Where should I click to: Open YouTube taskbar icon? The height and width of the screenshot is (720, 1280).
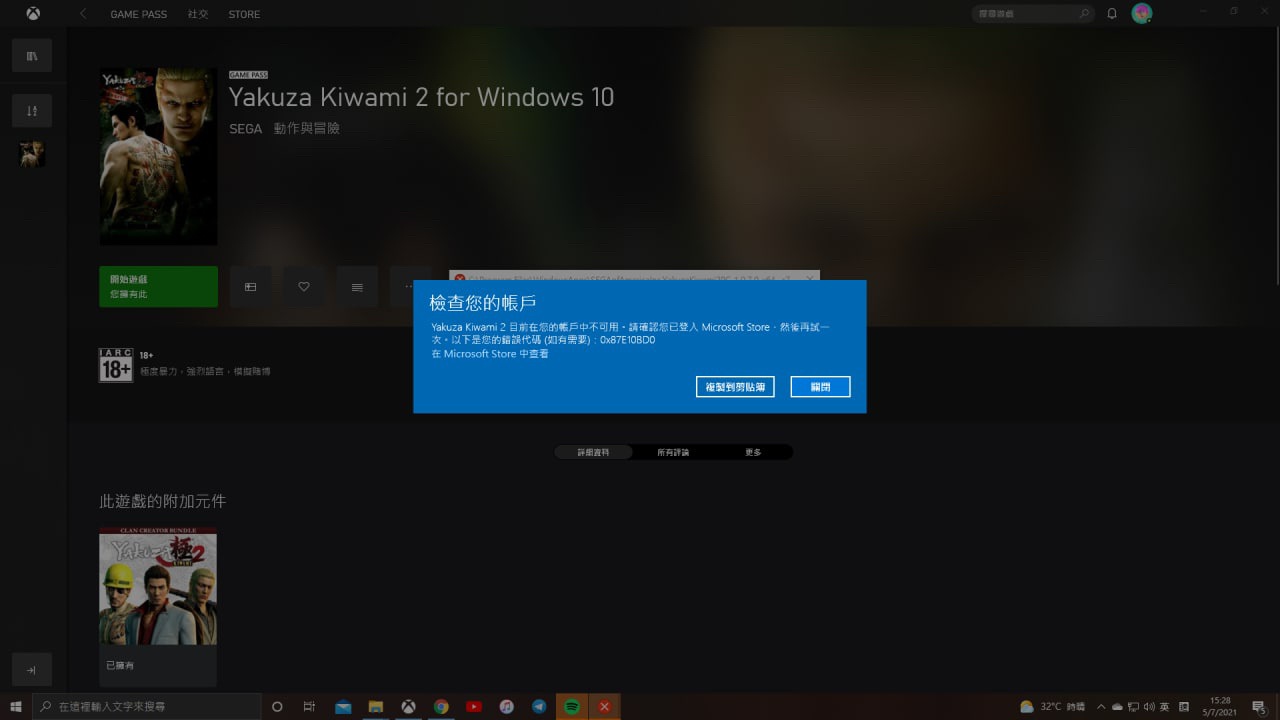pyautogui.click(x=474, y=706)
